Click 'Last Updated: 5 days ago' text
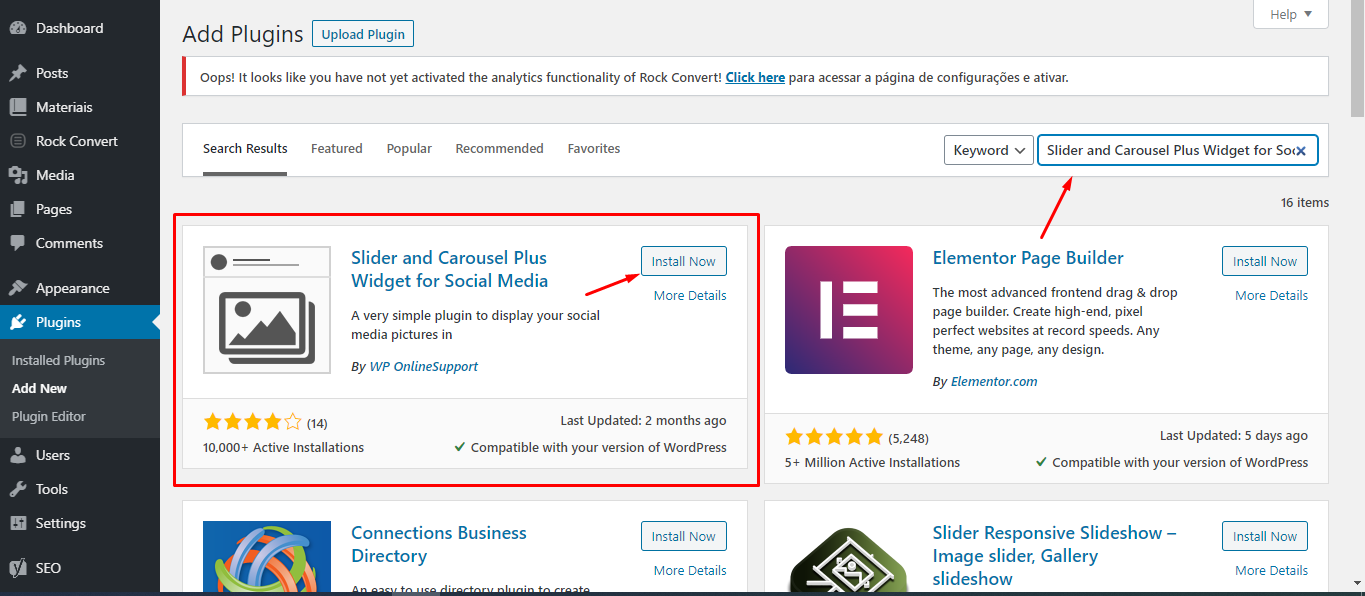 click(1234, 436)
